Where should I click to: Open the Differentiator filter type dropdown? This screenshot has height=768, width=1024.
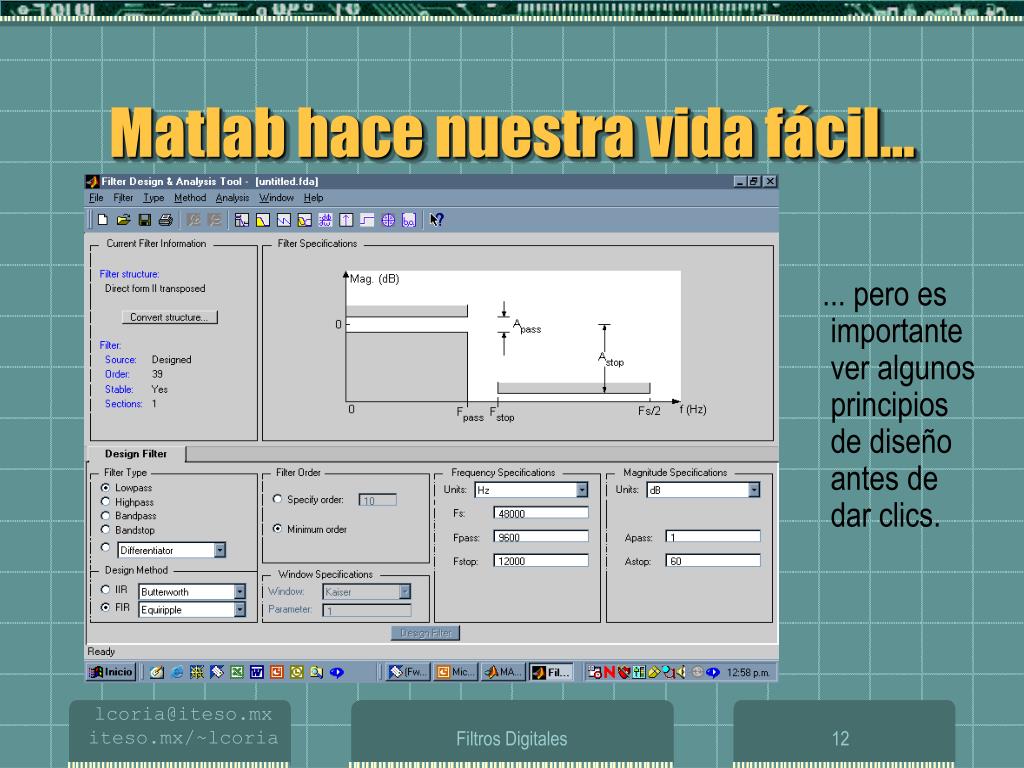[220, 550]
